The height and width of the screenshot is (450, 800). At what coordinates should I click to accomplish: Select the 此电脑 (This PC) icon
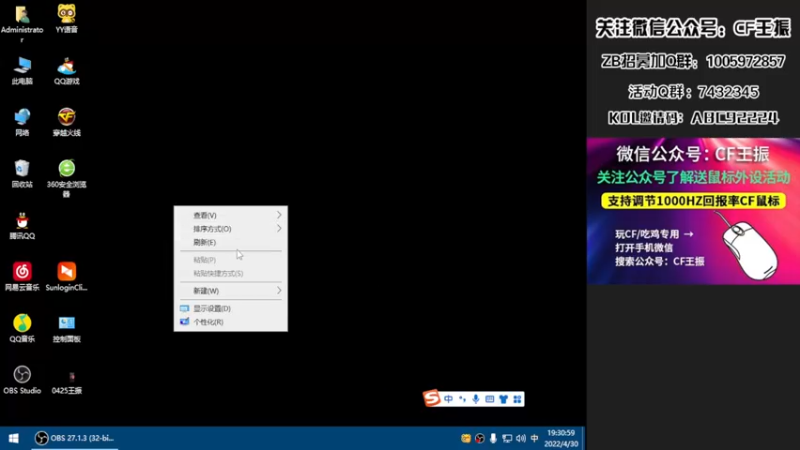click(22, 71)
